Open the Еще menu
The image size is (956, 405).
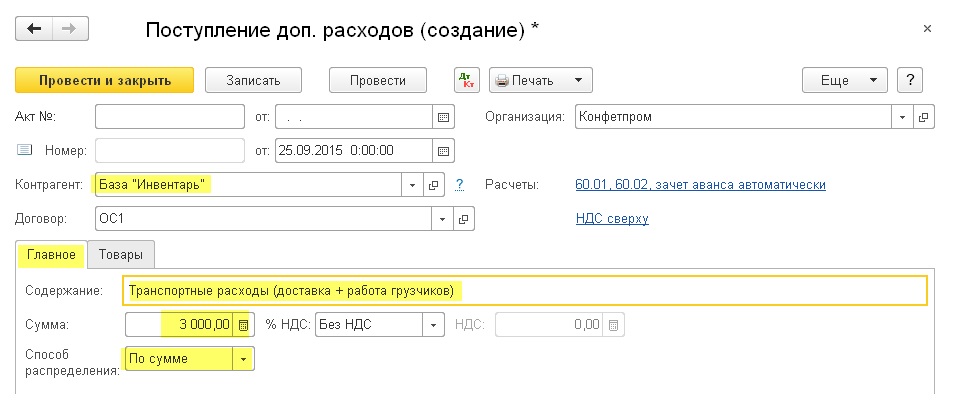844,80
